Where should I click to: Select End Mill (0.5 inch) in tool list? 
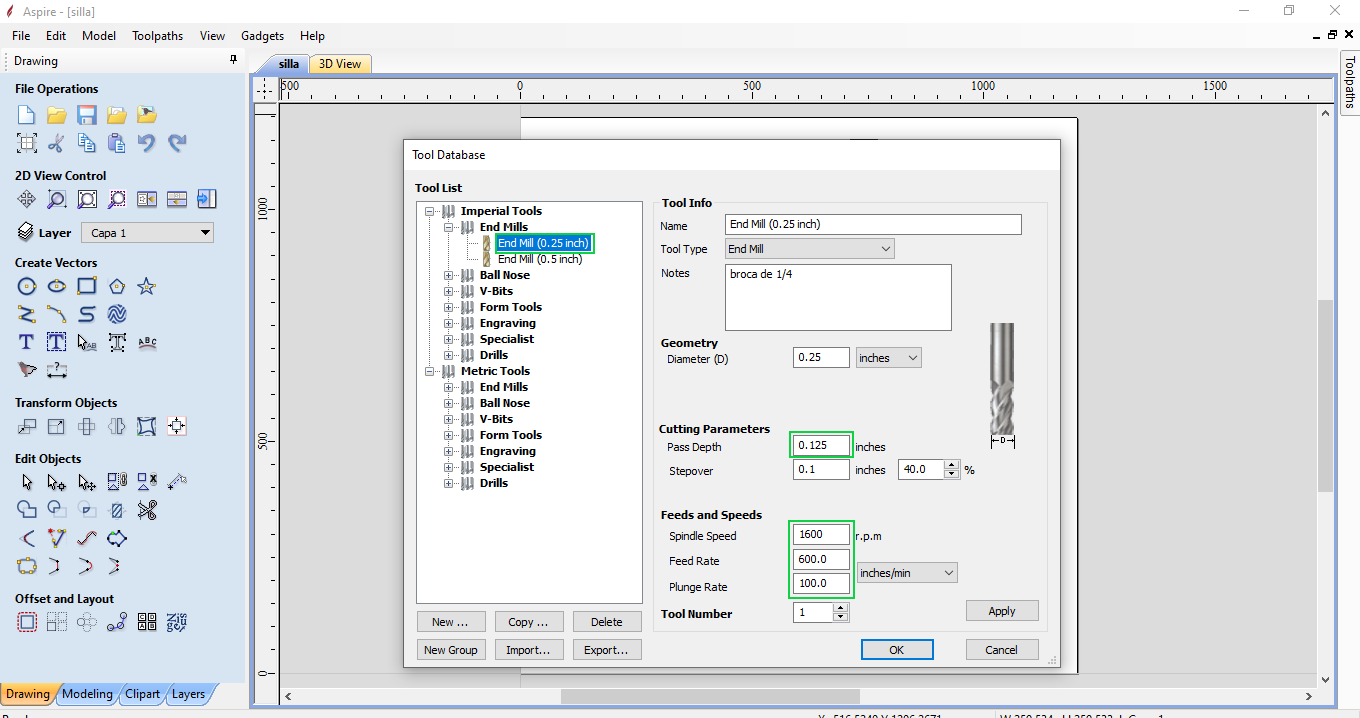(540, 259)
